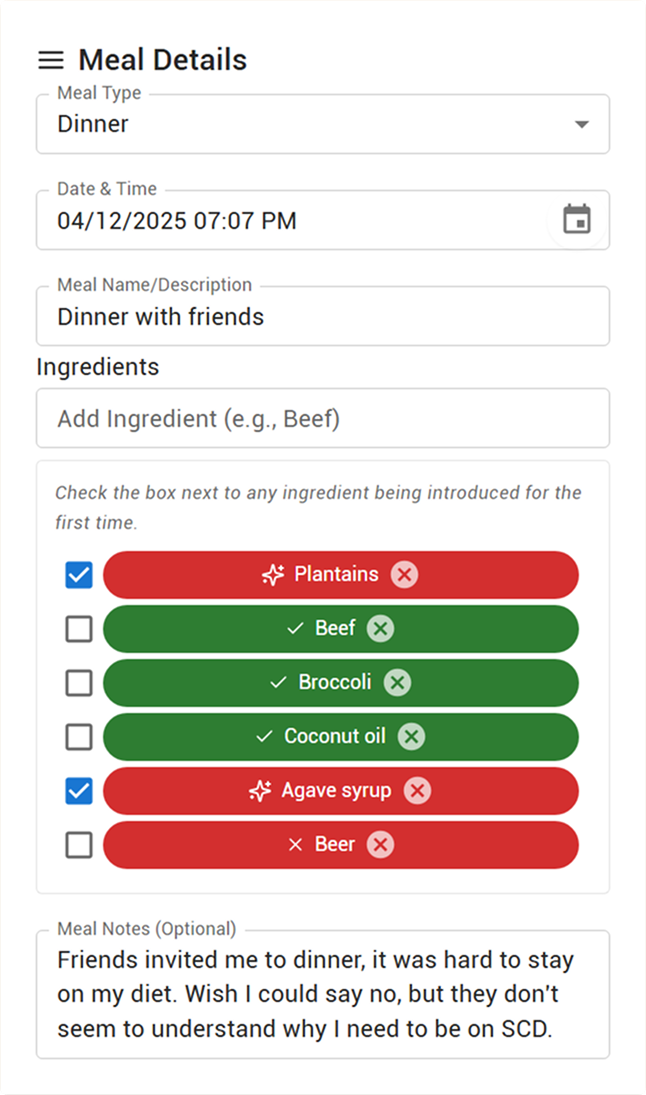Uncheck the Agave syrup checkbox
The width and height of the screenshot is (646, 1095).
point(79,791)
